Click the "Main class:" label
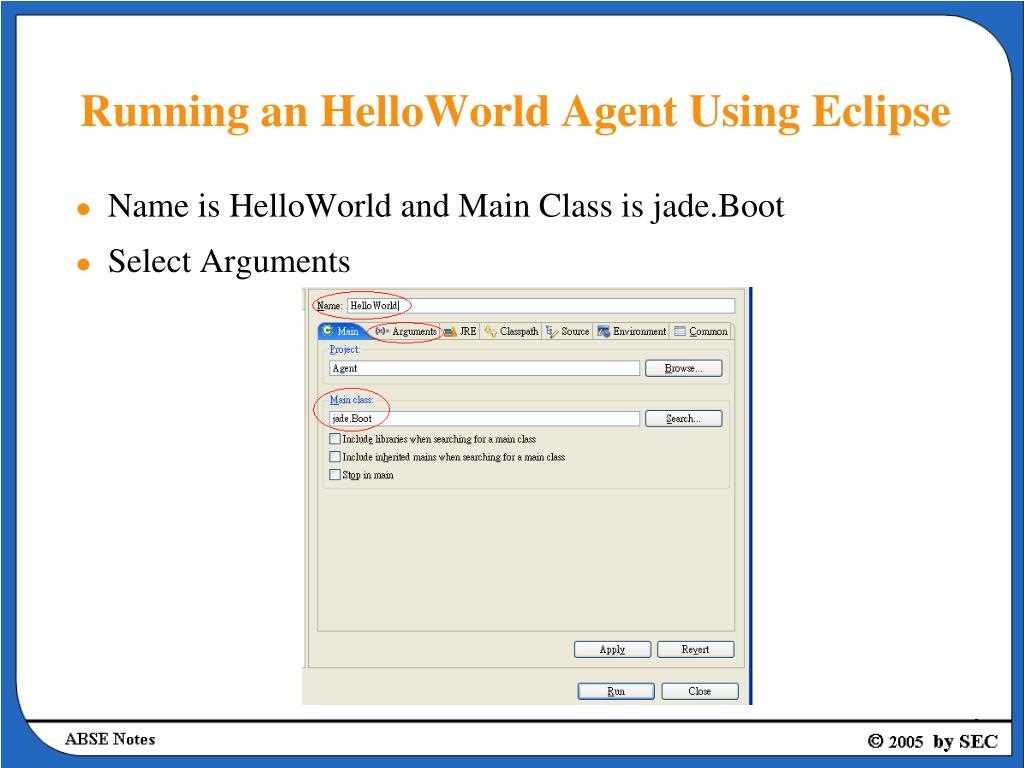 tap(351, 400)
